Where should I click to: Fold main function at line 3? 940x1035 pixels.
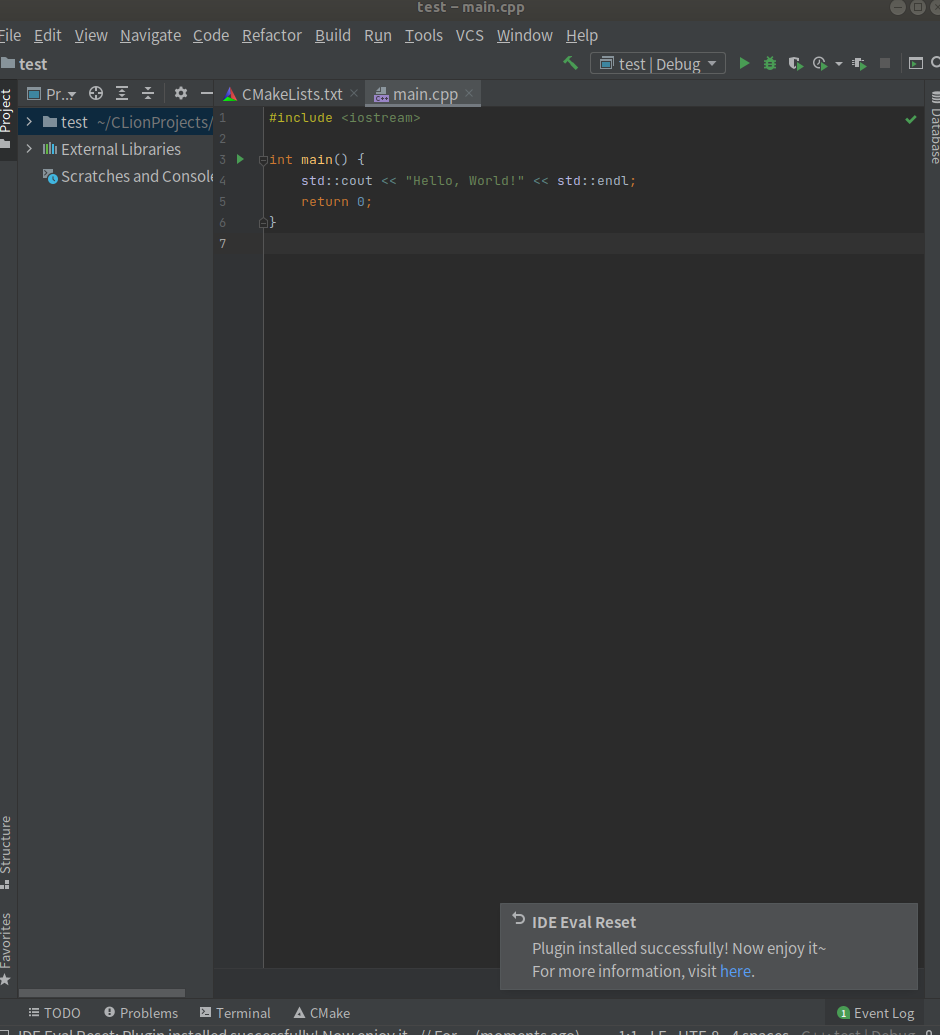[x=263, y=160]
